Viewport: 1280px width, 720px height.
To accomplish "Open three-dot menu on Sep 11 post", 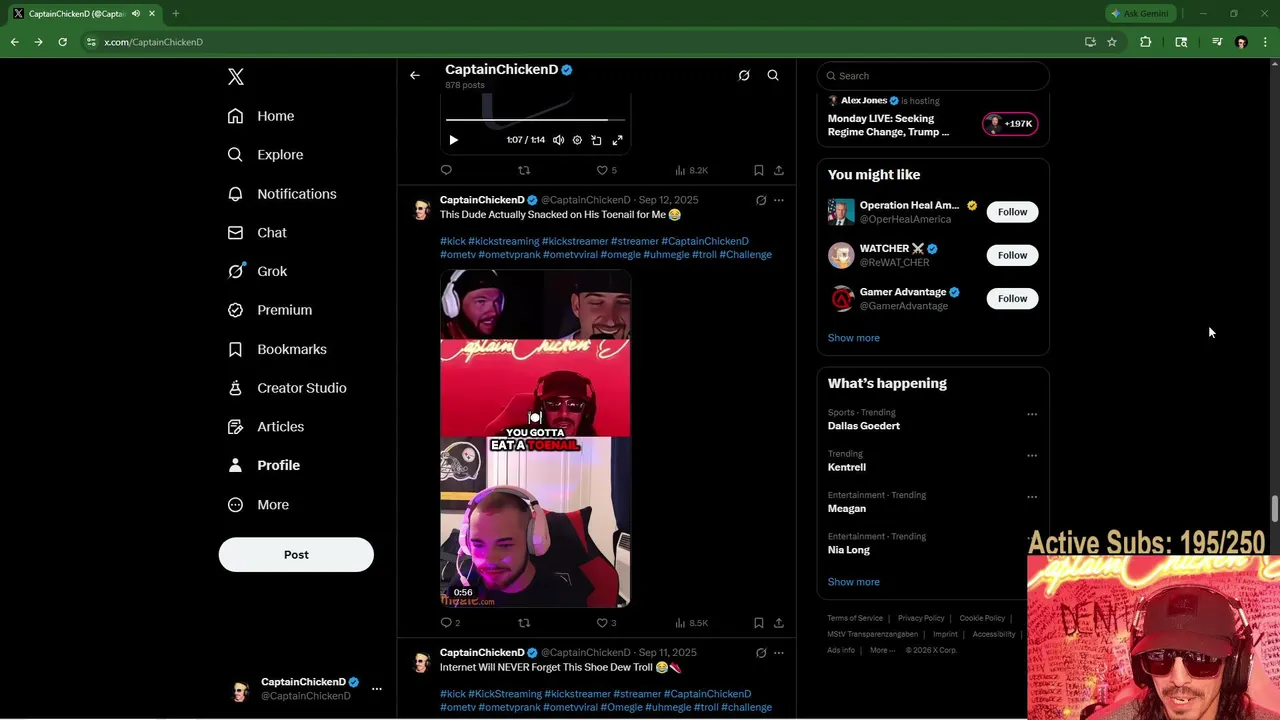I will (779, 653).
